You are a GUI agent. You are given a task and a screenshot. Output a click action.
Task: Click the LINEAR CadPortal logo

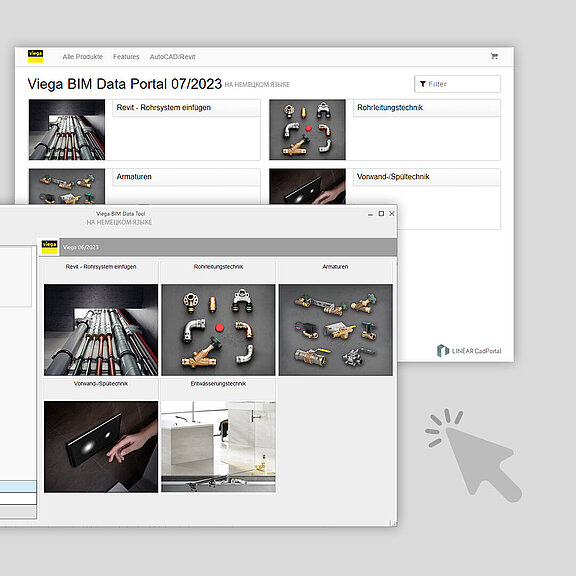[469, 350]
